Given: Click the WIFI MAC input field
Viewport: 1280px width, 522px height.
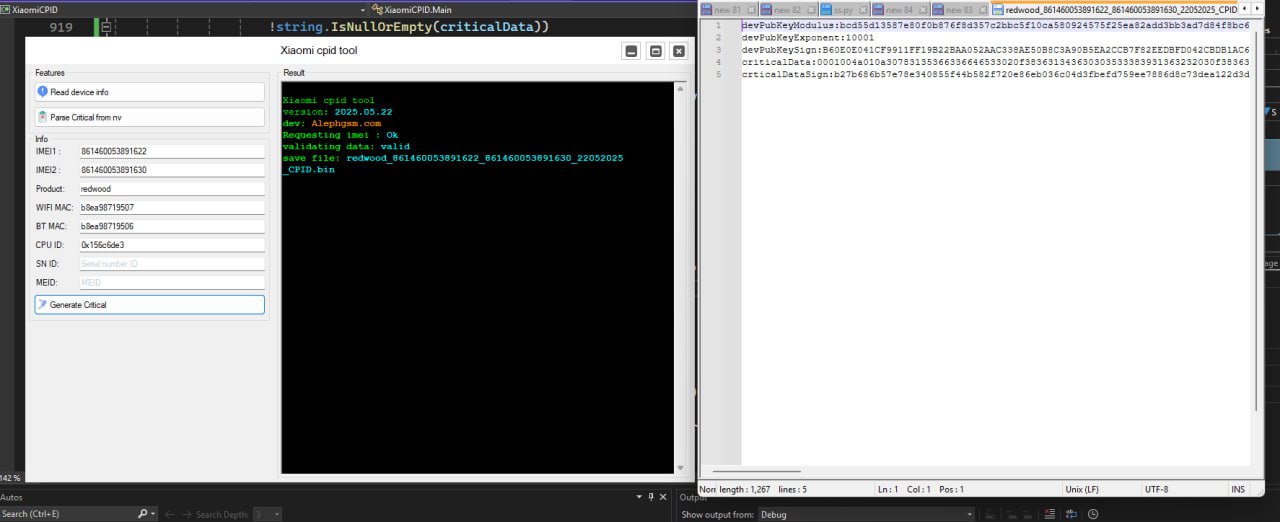Looking at the screenshot, I should pos(171,207).
